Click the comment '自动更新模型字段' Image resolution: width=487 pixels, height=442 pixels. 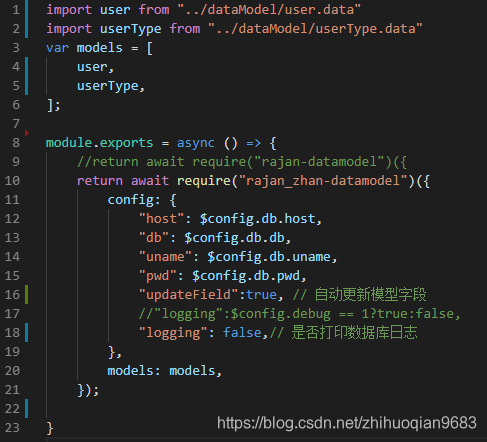point(370,295)
